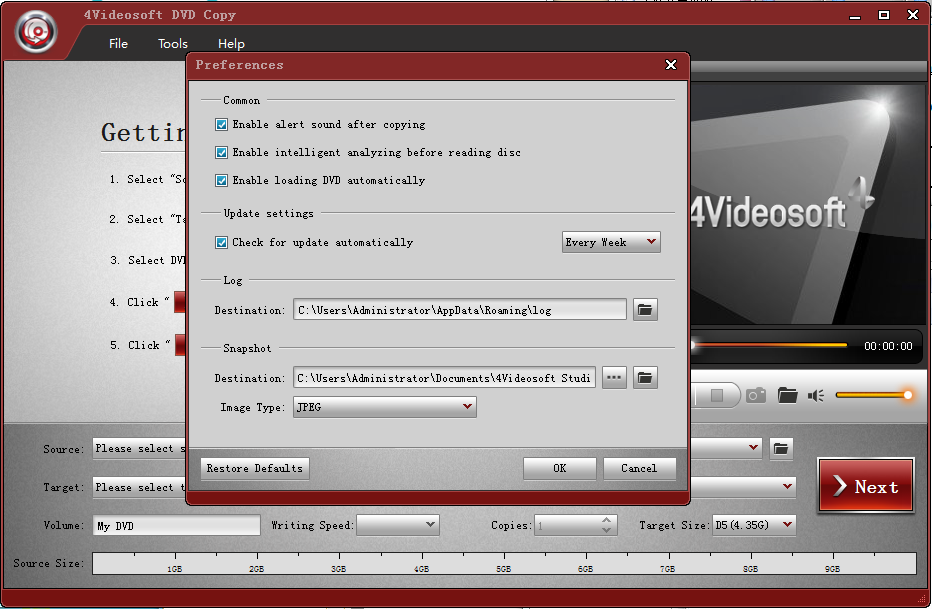Open the Tools menu
This screenshot has height=609, width=932.
173,44
